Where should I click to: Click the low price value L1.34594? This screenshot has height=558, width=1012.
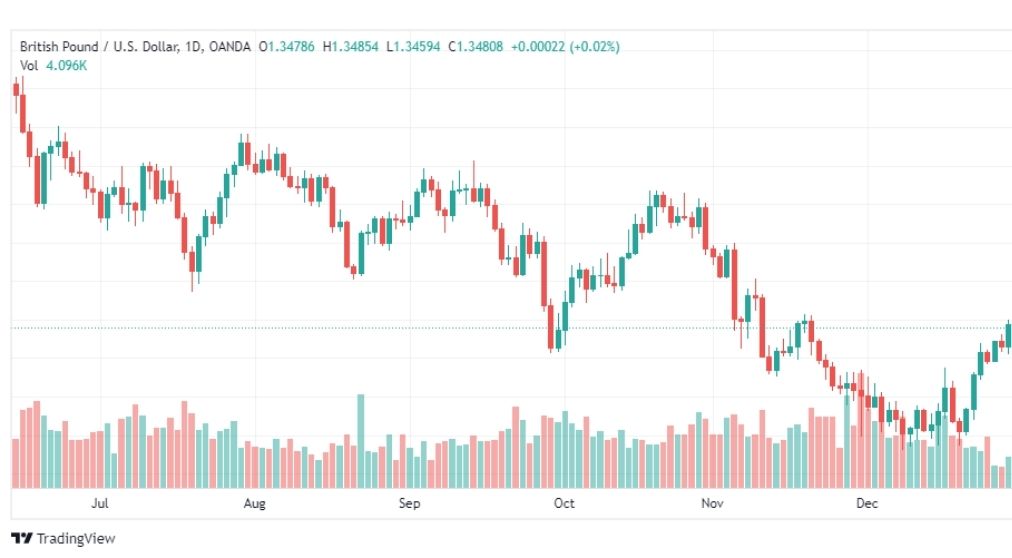[413, 46]
